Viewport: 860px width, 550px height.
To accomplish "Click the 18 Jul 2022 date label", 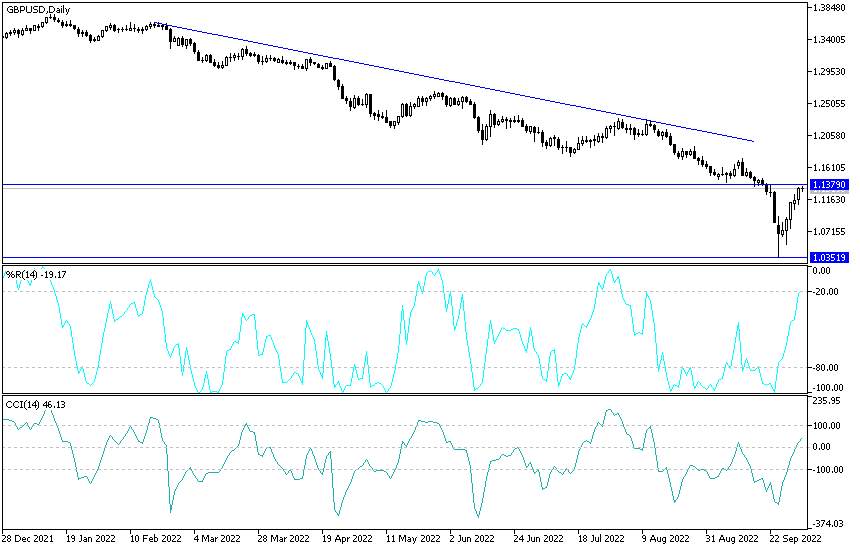I will coord(601,538).
